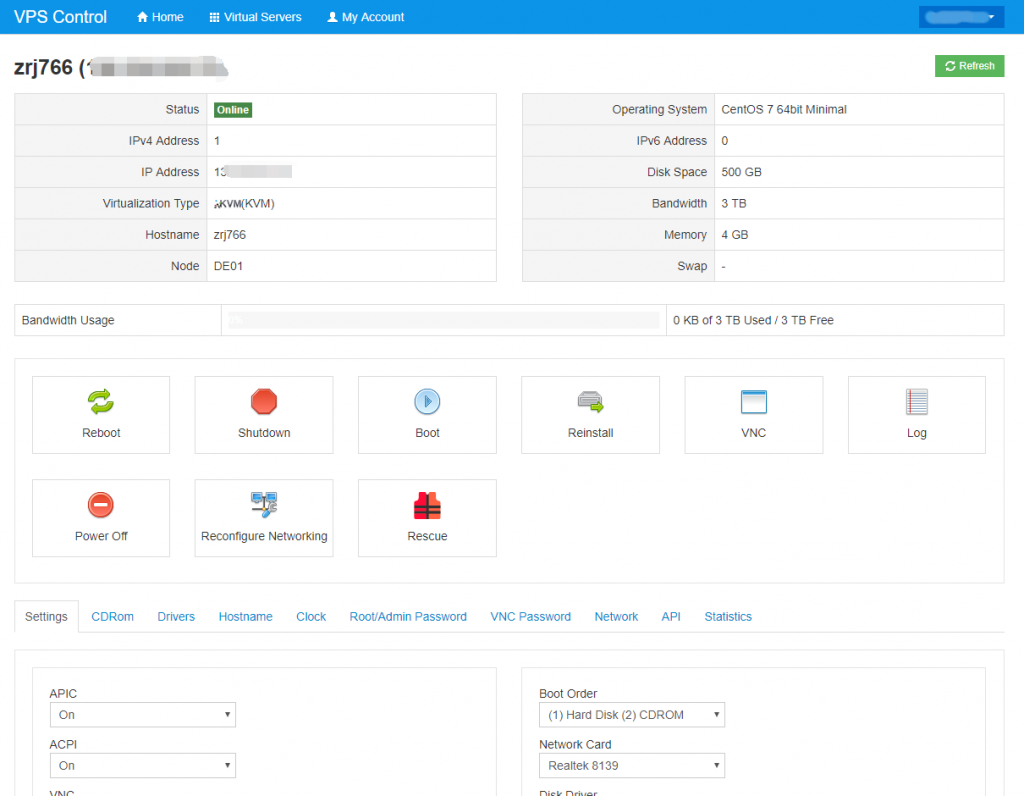The width and height of the screenshot is (1024, 796).
Task: Click the Reinstall disk icon
Action: click(x=590, y=402)
